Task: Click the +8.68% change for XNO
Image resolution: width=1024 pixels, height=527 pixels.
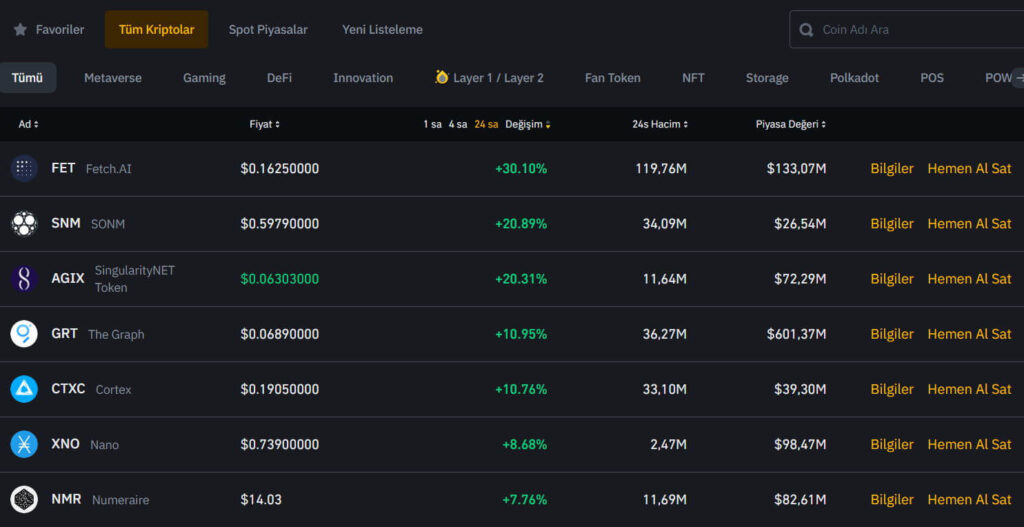Action: click(524, 444)
